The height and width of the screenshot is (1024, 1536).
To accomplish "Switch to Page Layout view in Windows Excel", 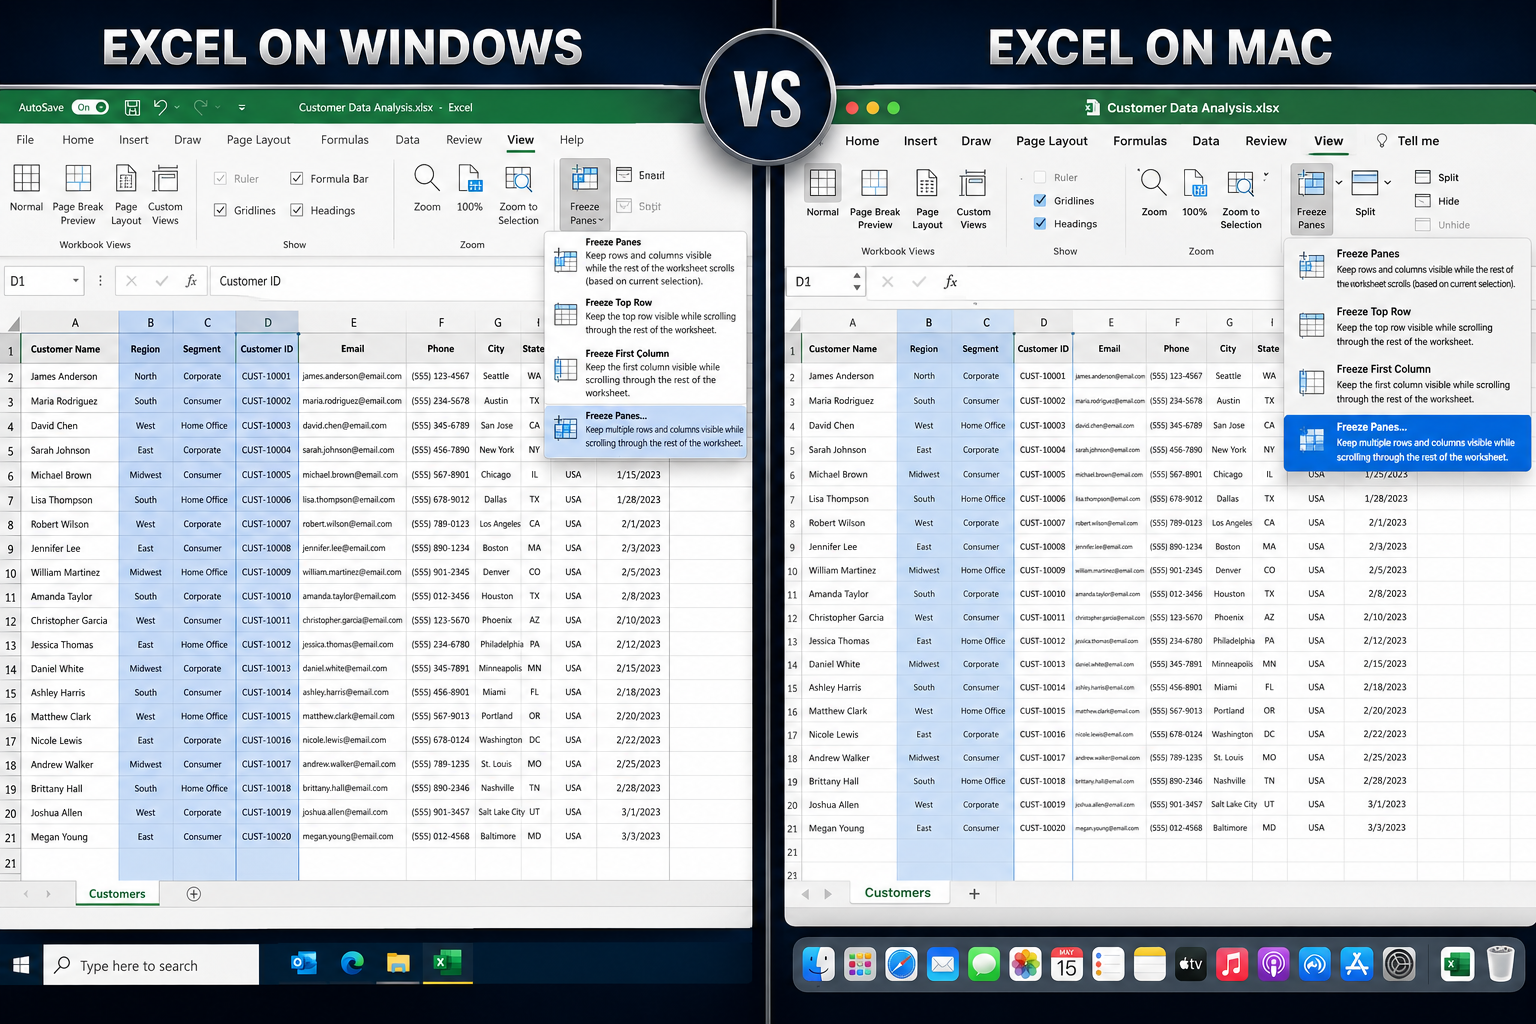I will pyautogui.click(x=126, y=194).
